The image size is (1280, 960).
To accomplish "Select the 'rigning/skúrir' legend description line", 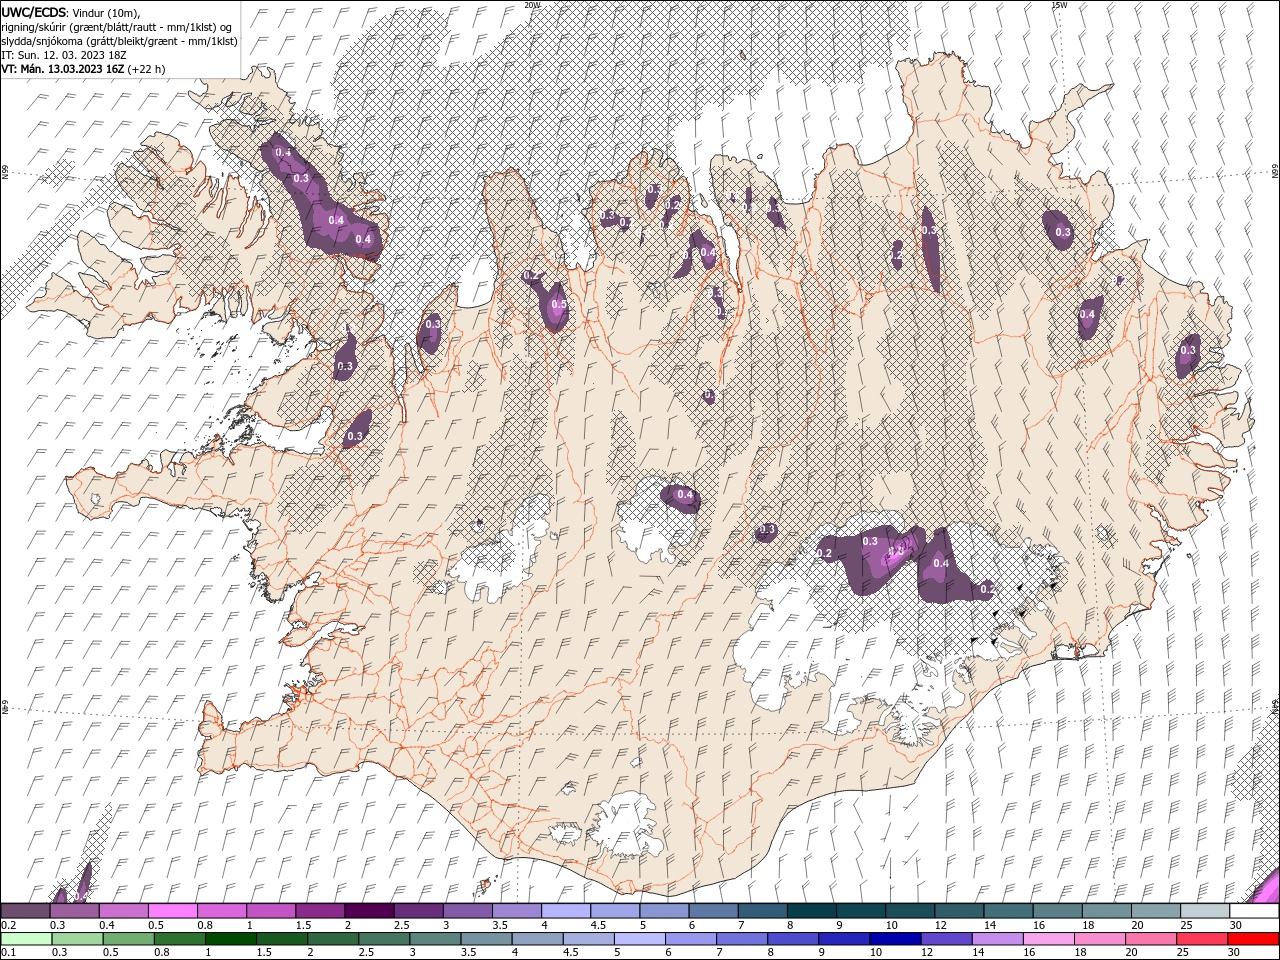I will pyautogui.click(x=117, y=27).
